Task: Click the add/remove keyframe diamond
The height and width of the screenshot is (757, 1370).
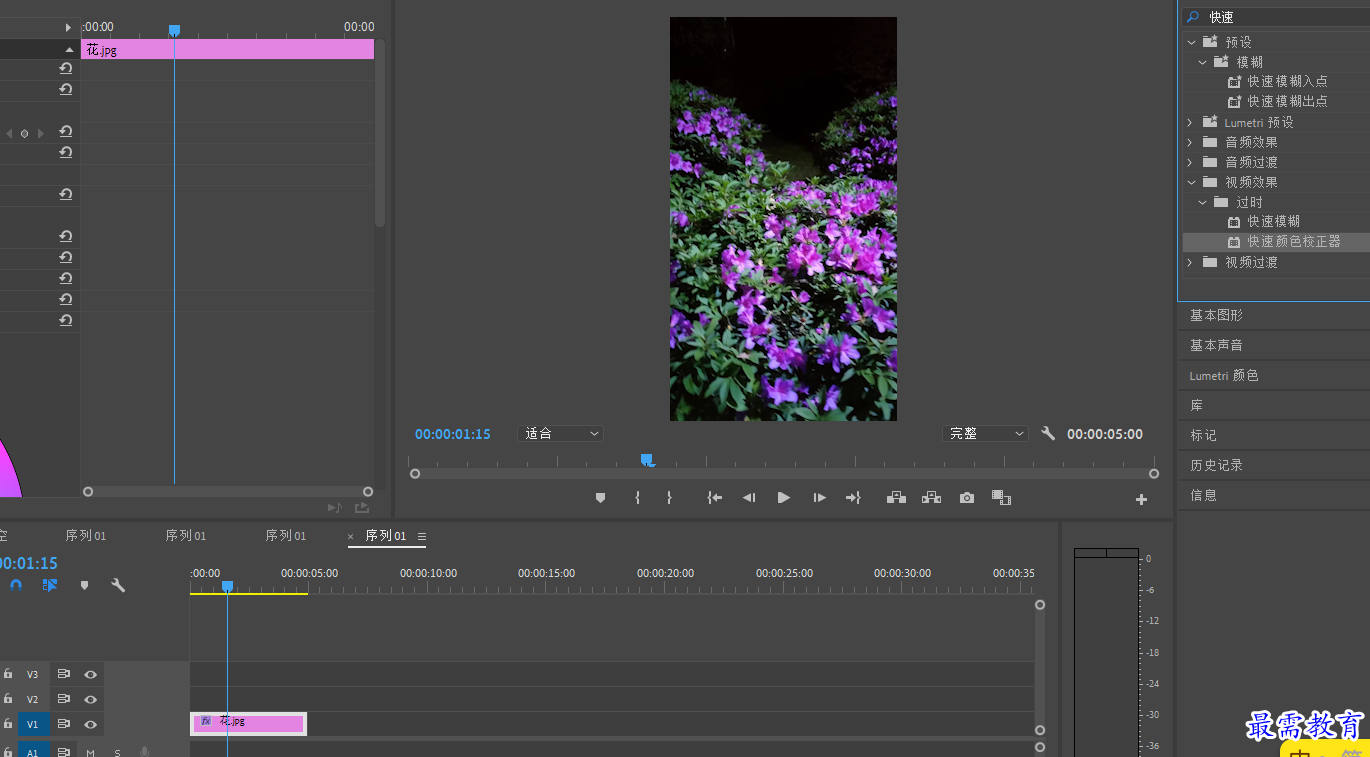Action: (25, 133)
